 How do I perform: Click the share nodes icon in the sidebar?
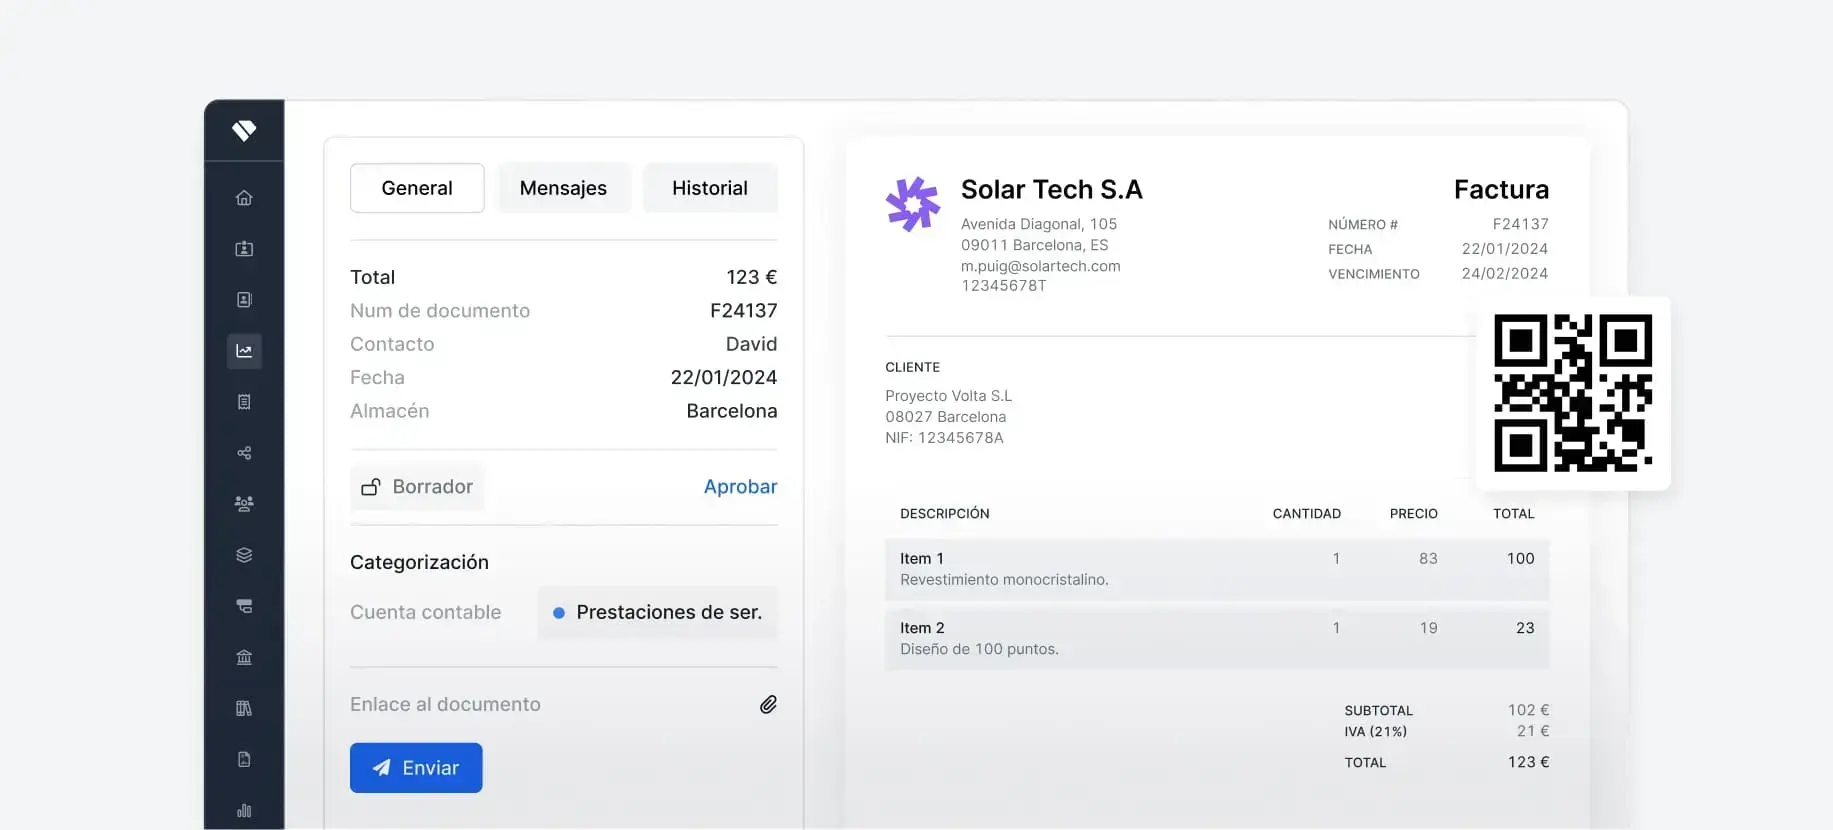coord(244,453)
